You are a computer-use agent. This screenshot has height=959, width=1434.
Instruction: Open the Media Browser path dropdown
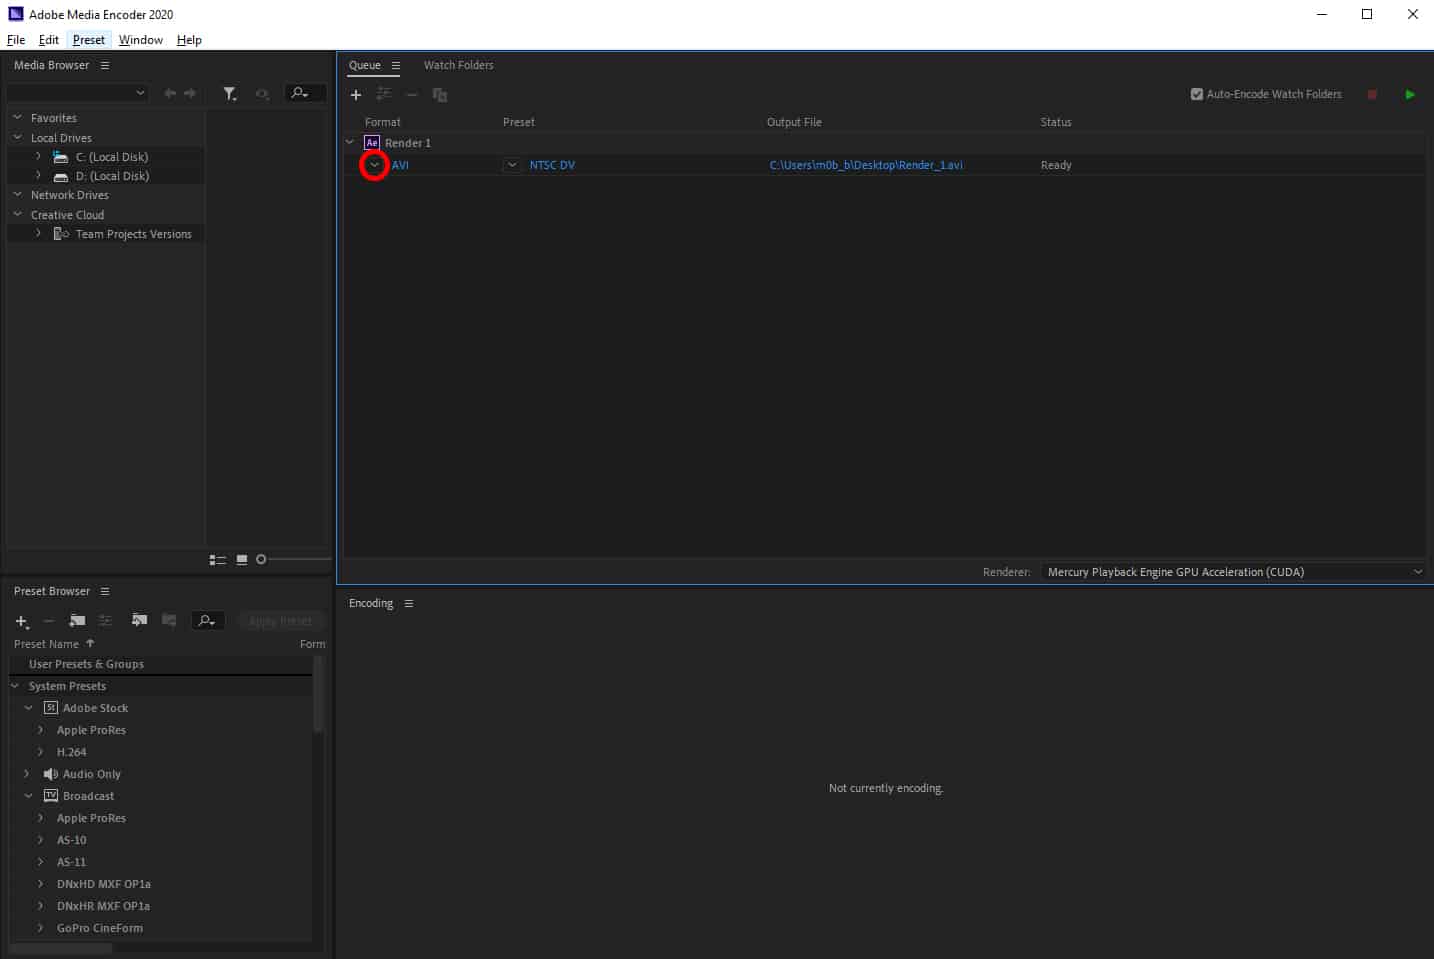tap(77, 93)
